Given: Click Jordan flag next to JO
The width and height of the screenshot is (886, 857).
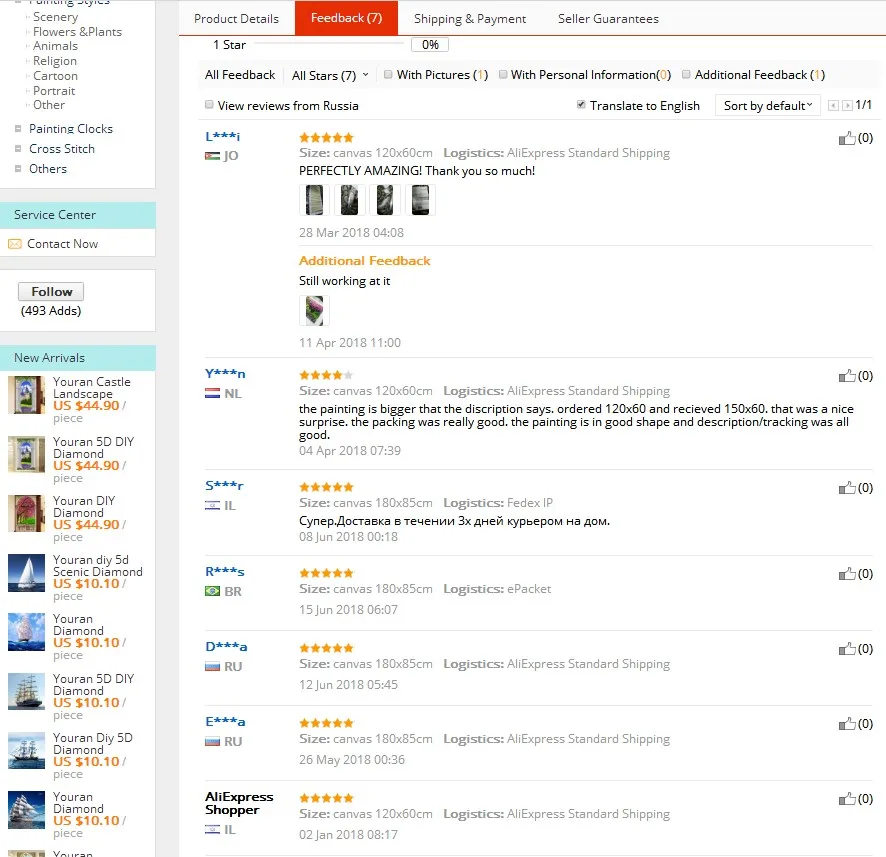Looking at the screenshot, I should (x=212, y=156).
